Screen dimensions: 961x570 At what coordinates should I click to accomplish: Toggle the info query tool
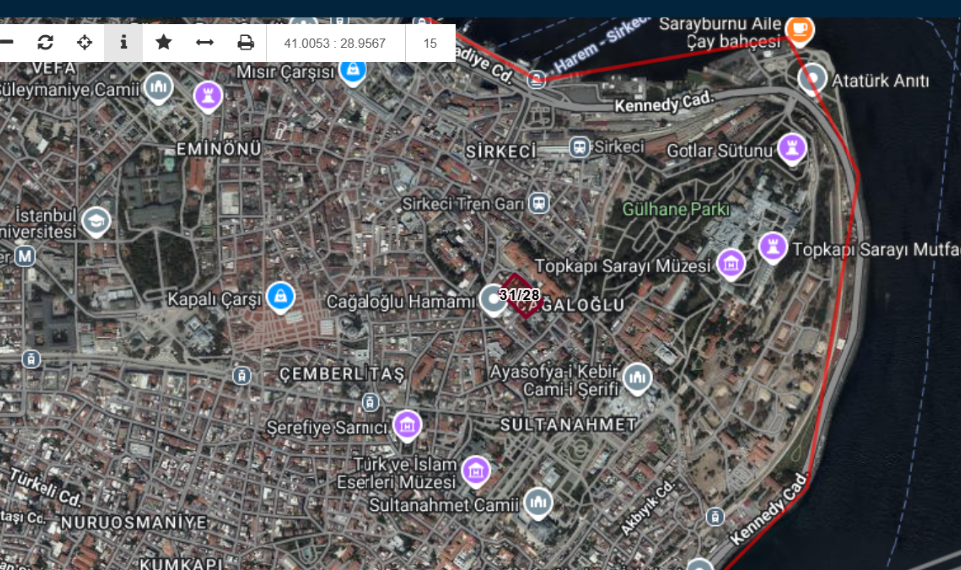123,42
